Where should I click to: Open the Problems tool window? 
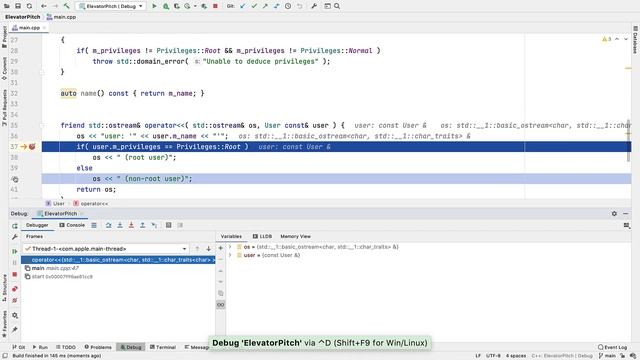[98, 347]
